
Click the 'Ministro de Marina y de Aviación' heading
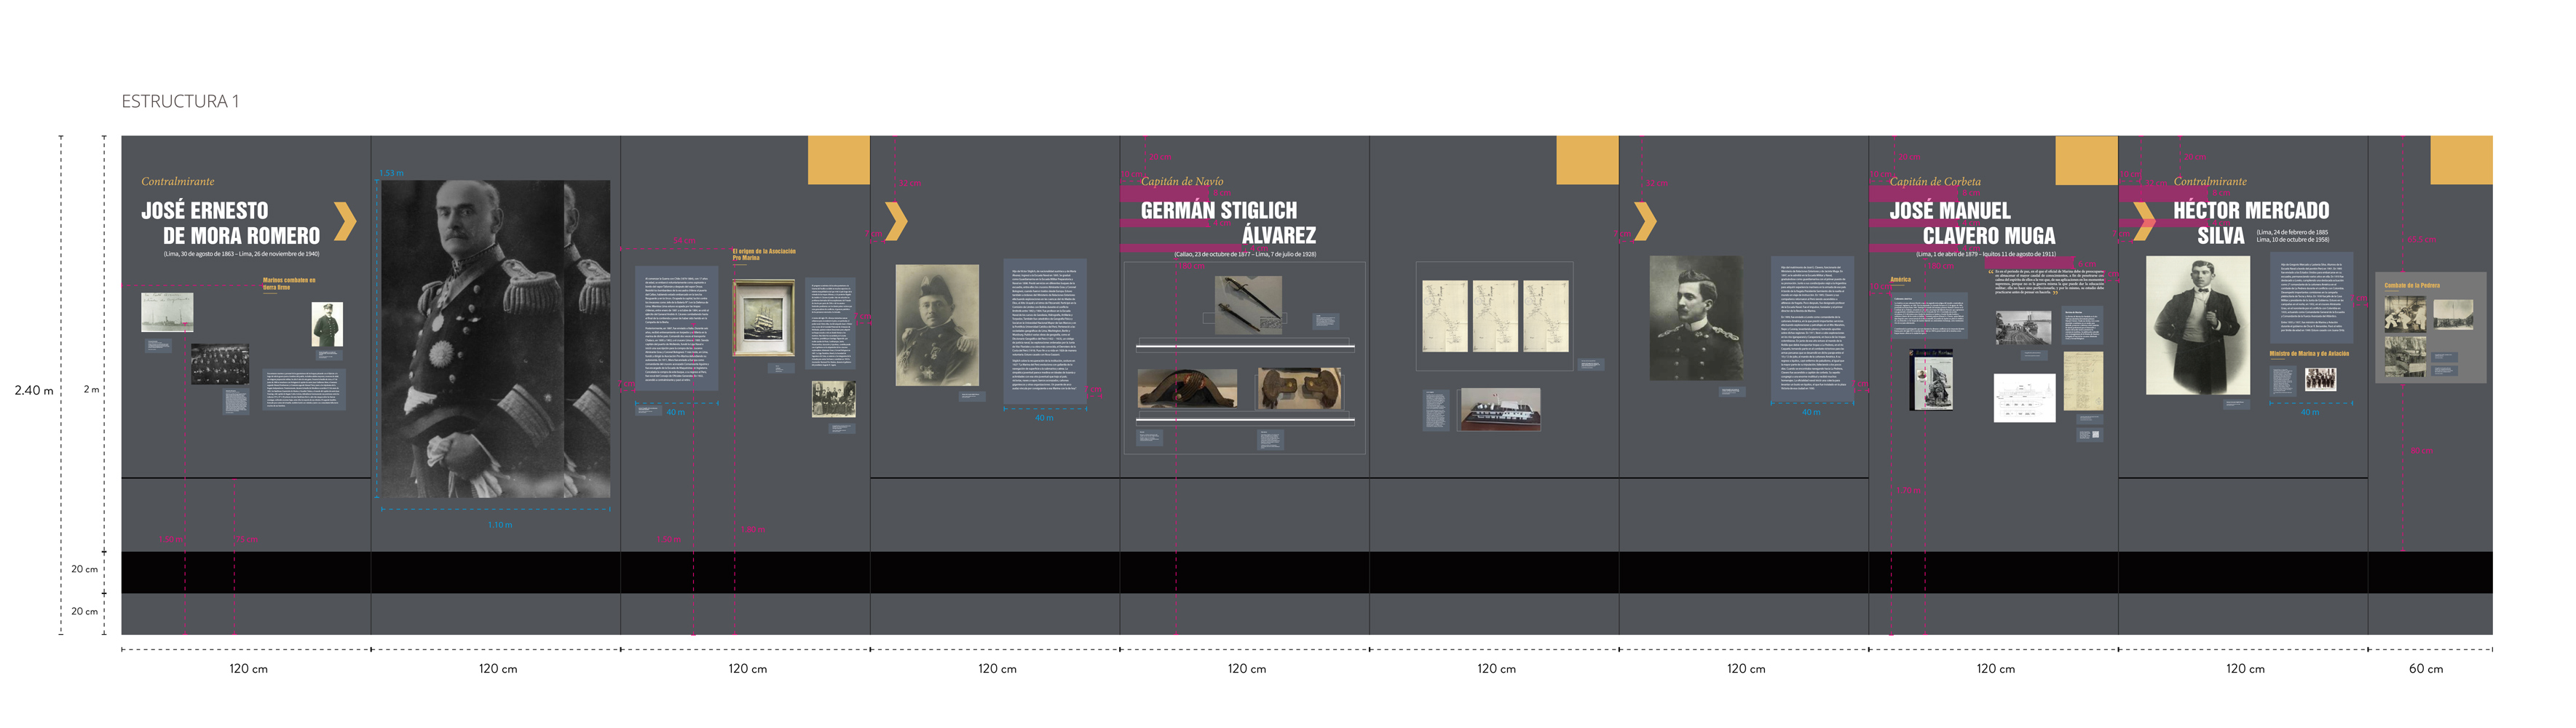[2308, 354]
